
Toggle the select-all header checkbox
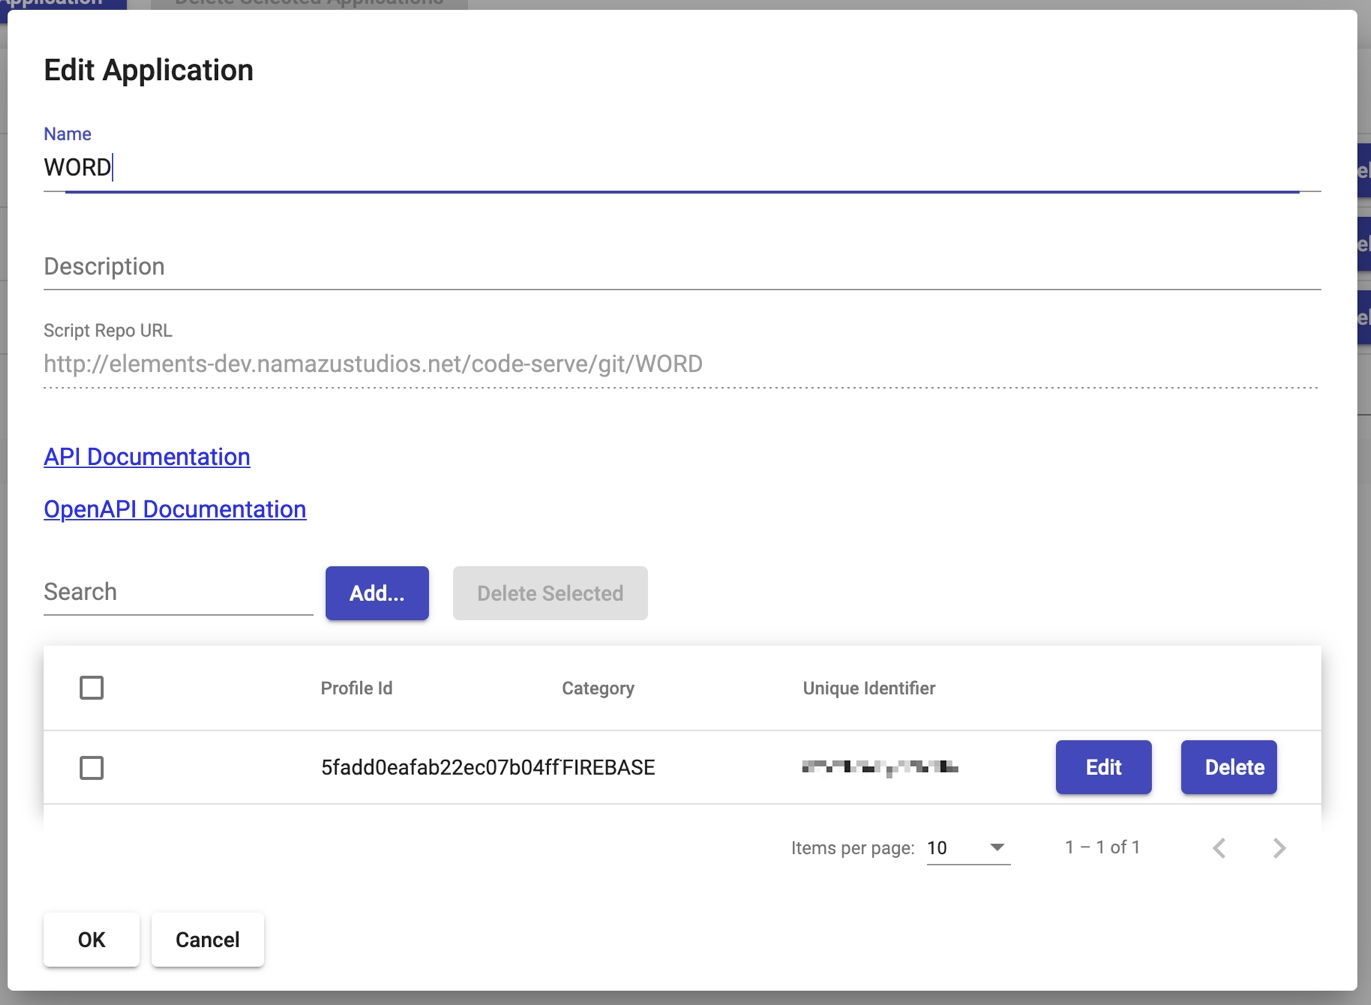(92, 688)
